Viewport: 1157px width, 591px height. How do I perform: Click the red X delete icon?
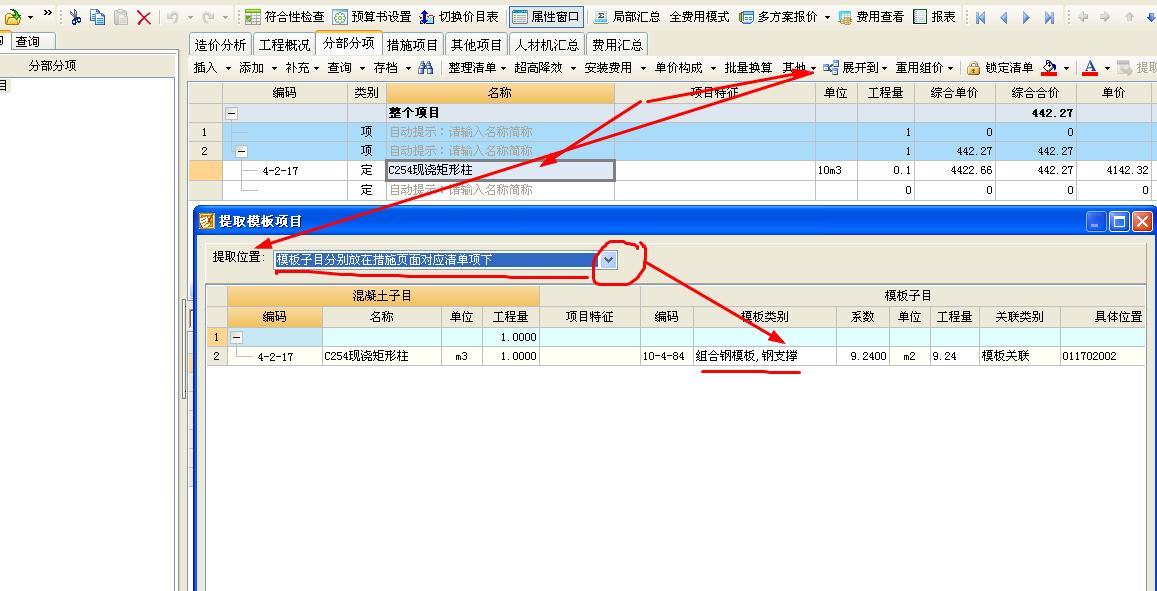pos(144,17)
